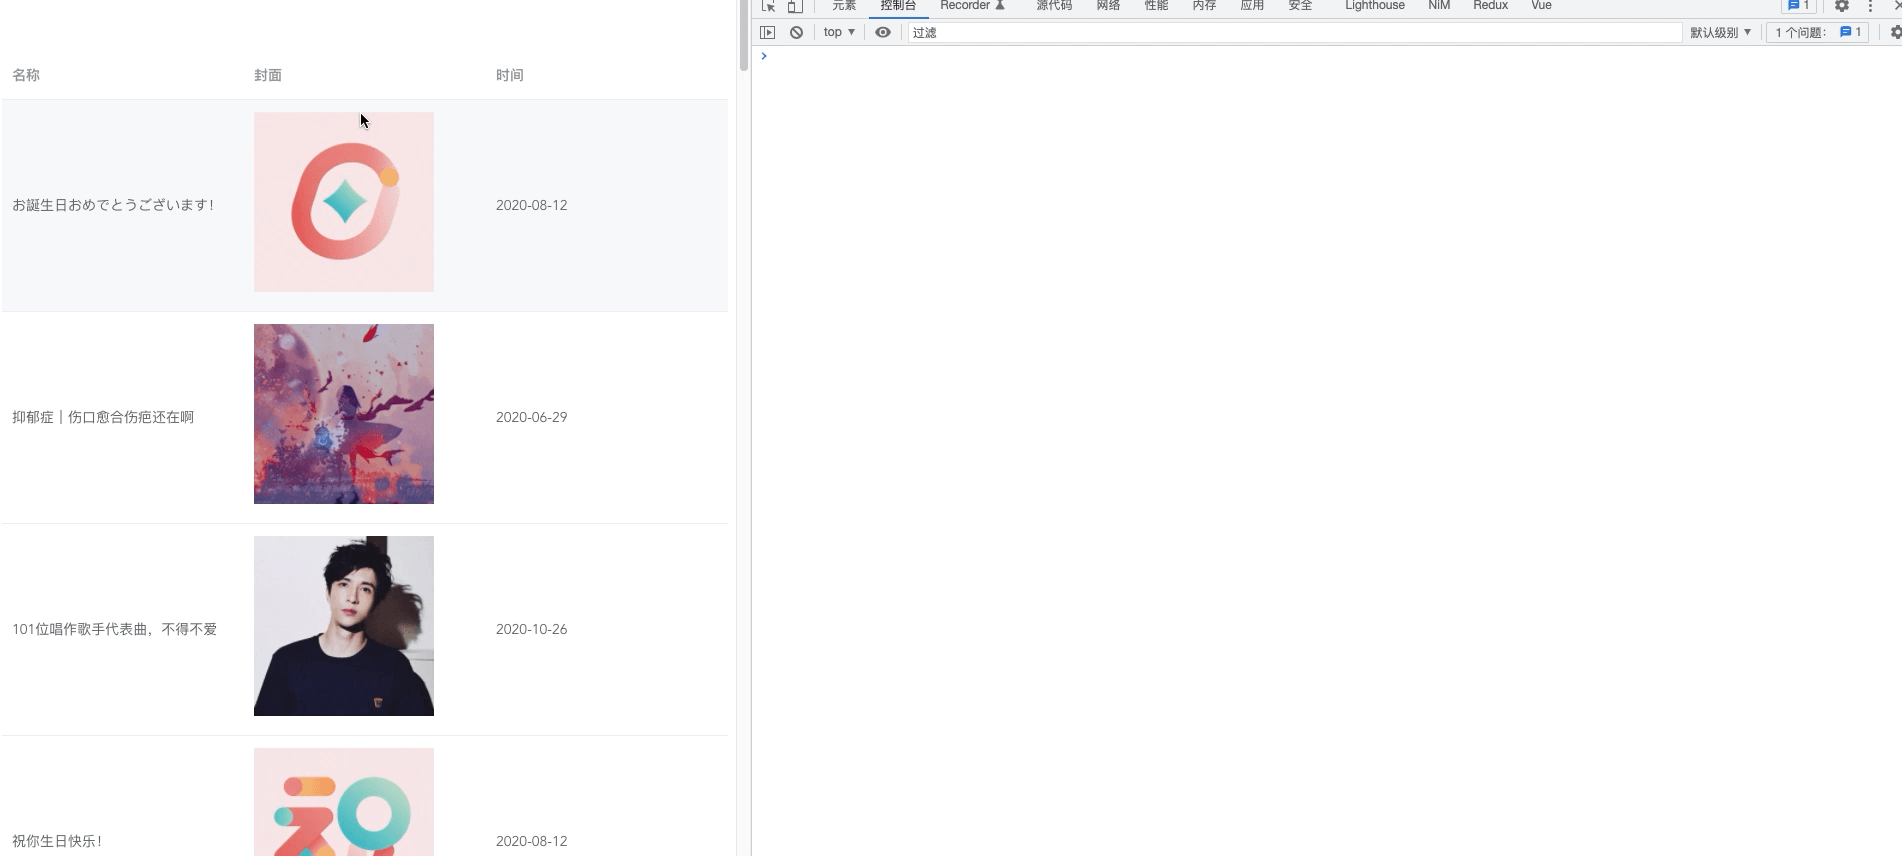Switch to the Lighthouse tab
The height and width of the screenshot is (856, 1902).
coord(1374,6)
